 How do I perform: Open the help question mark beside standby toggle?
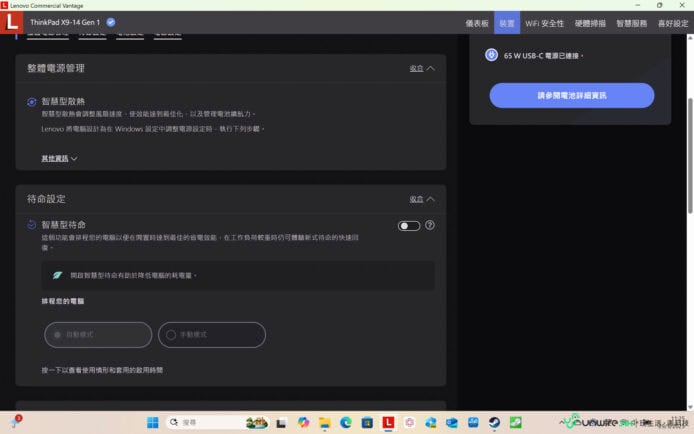pyautogui.click(x=429, y=225)
